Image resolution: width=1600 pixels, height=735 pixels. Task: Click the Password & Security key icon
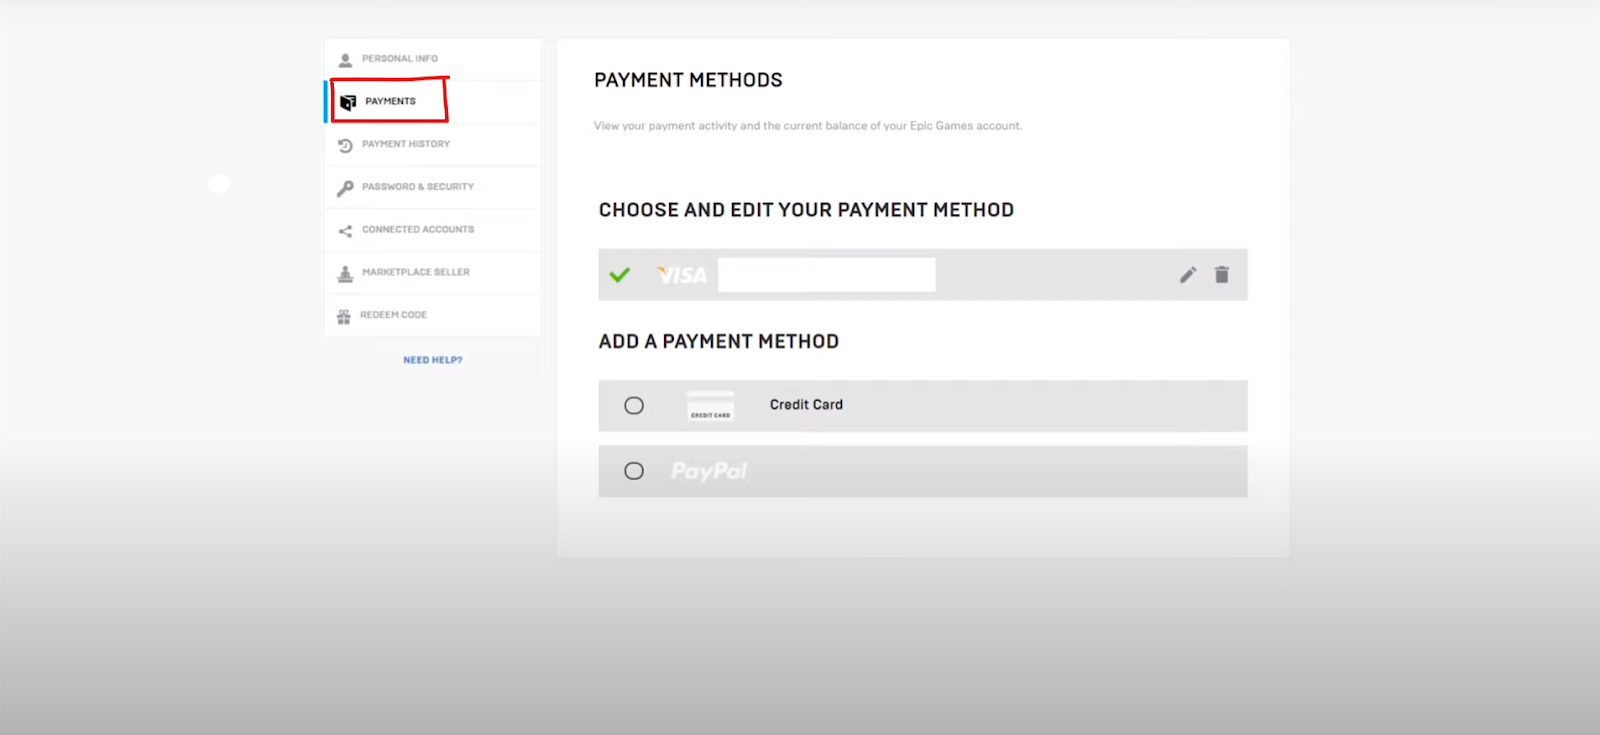[345, 188]
